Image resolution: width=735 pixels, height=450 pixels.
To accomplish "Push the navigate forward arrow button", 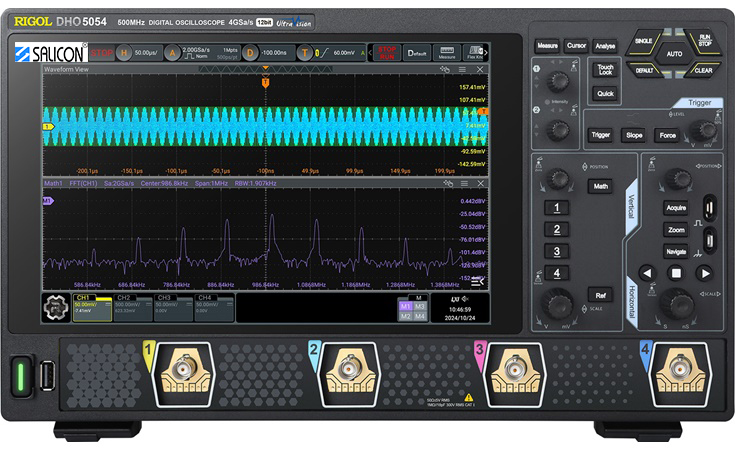I will pos(705,273).
